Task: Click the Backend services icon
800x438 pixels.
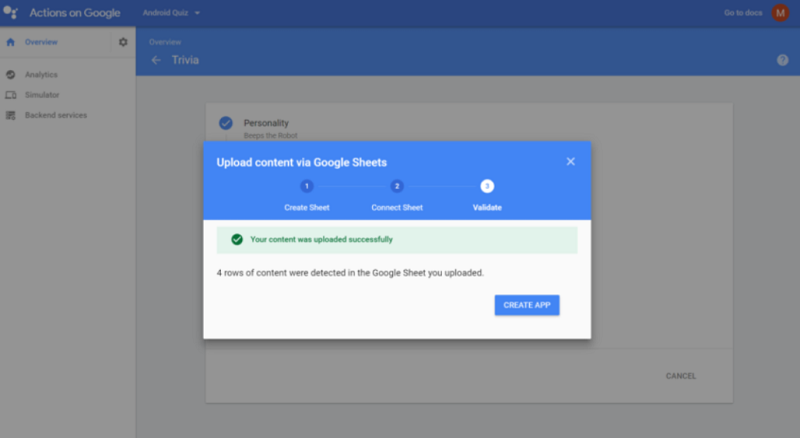Action: 11,115
